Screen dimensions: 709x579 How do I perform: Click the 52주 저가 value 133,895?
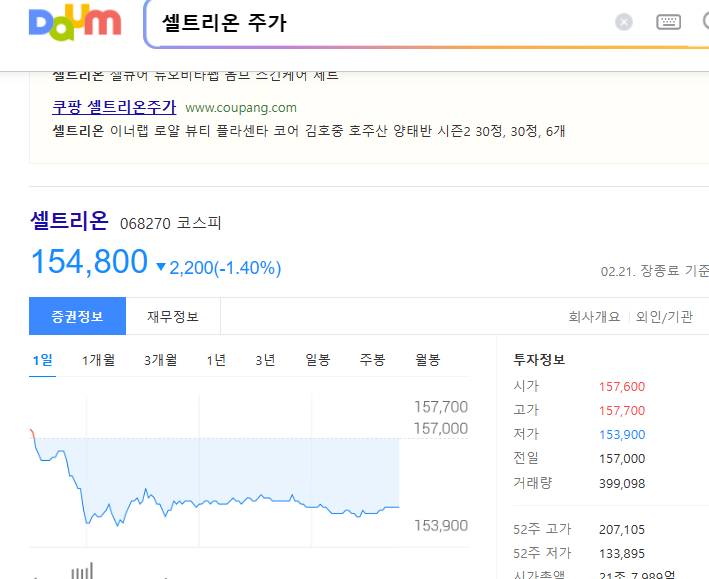point(622,554)
